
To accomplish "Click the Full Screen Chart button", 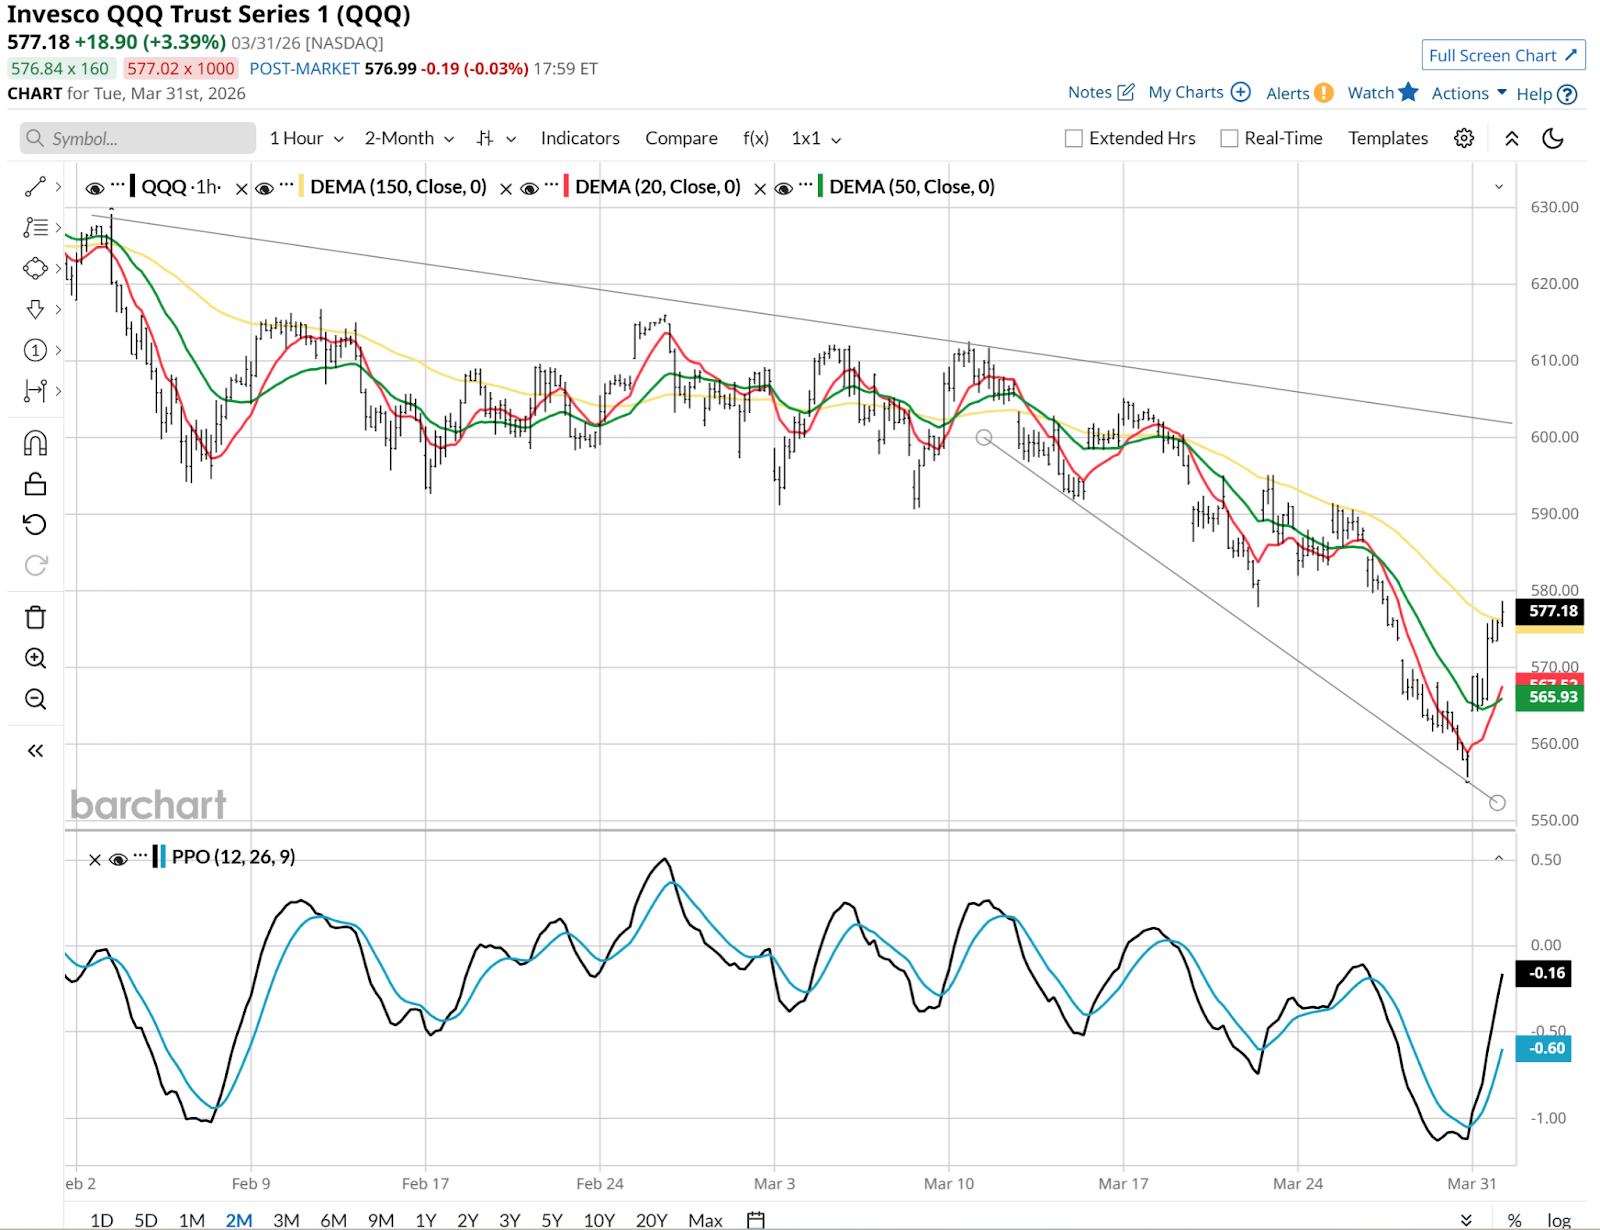I will (x=1502, y=55).
